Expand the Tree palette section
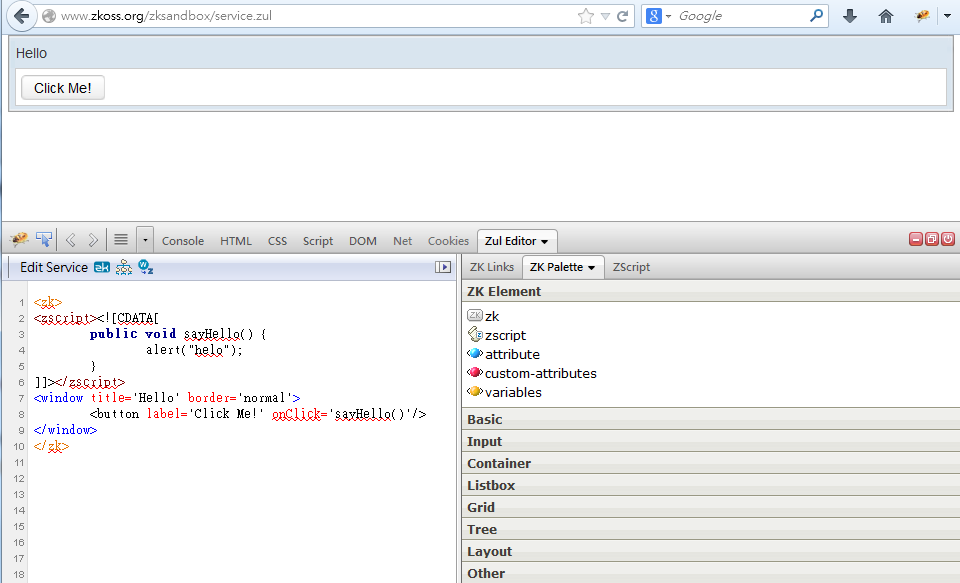 pyautogui.click(x=711, y=530)
